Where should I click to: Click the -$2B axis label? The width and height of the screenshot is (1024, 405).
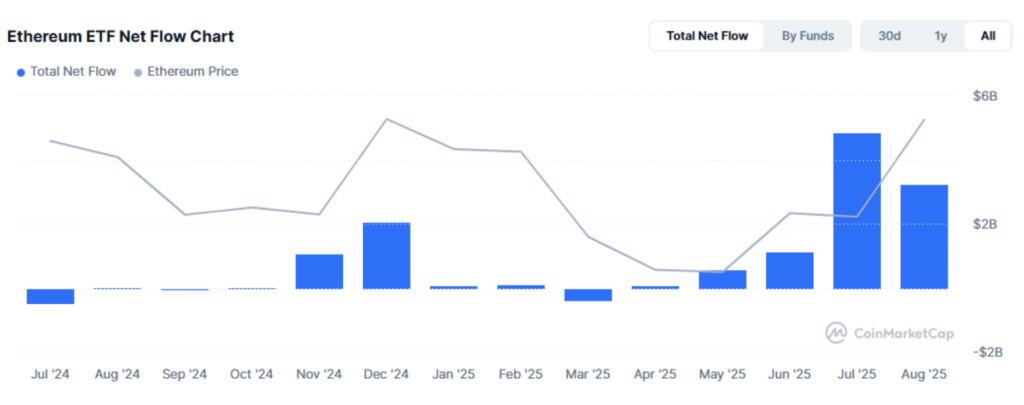[987, 352]
